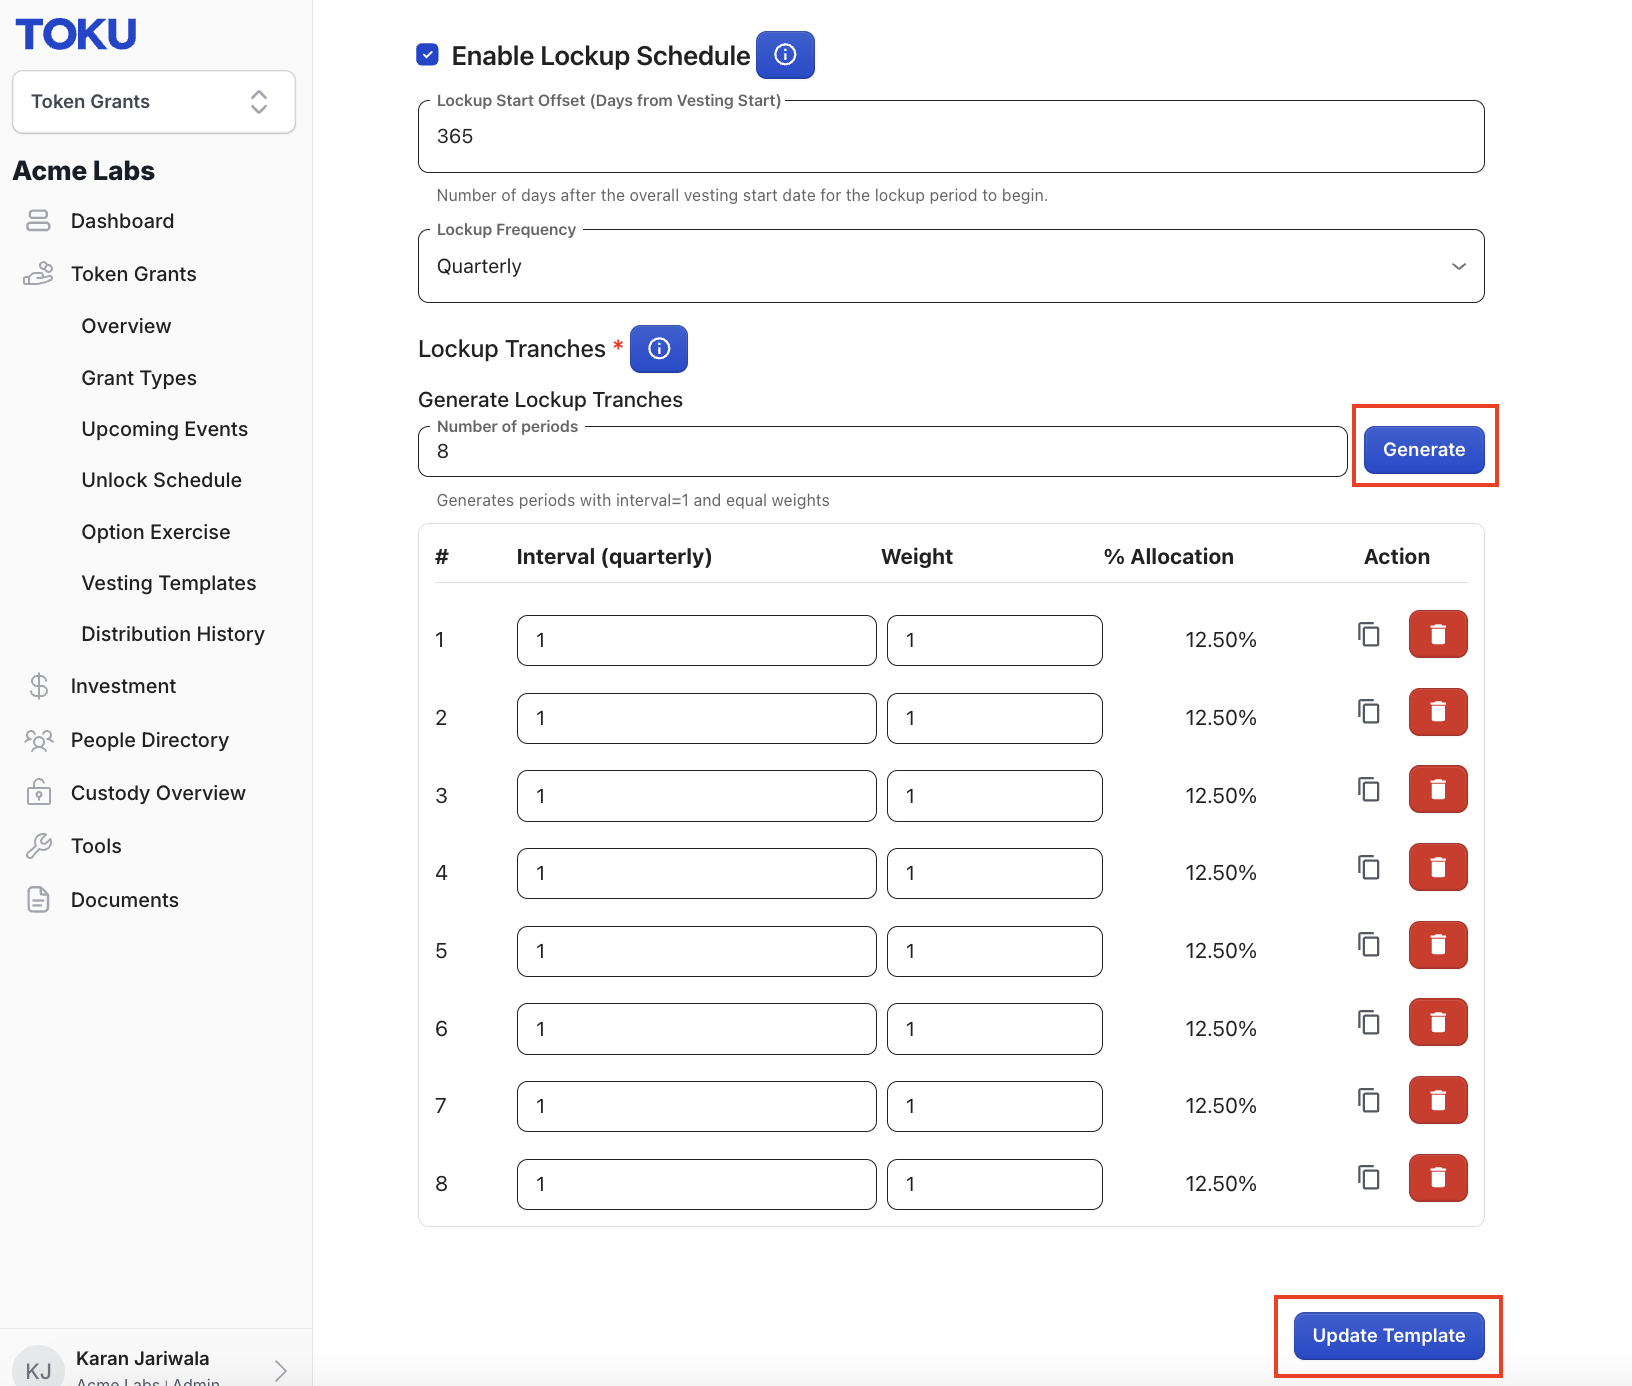Edit the interval field in row 4

(x=697, y=873)
